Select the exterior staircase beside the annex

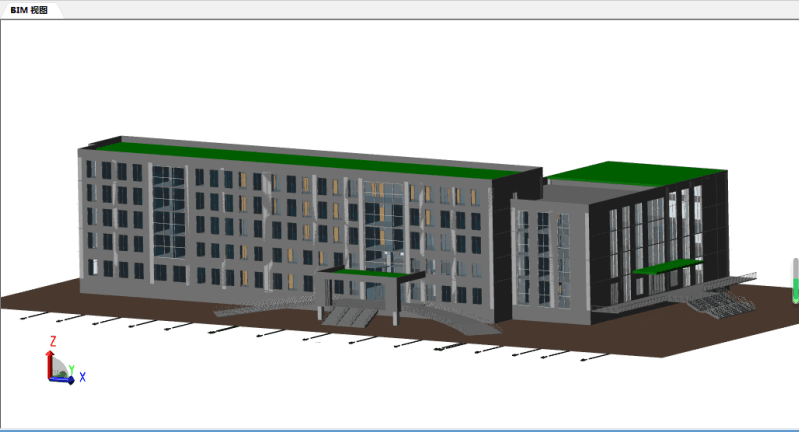[x=721, y=302]
